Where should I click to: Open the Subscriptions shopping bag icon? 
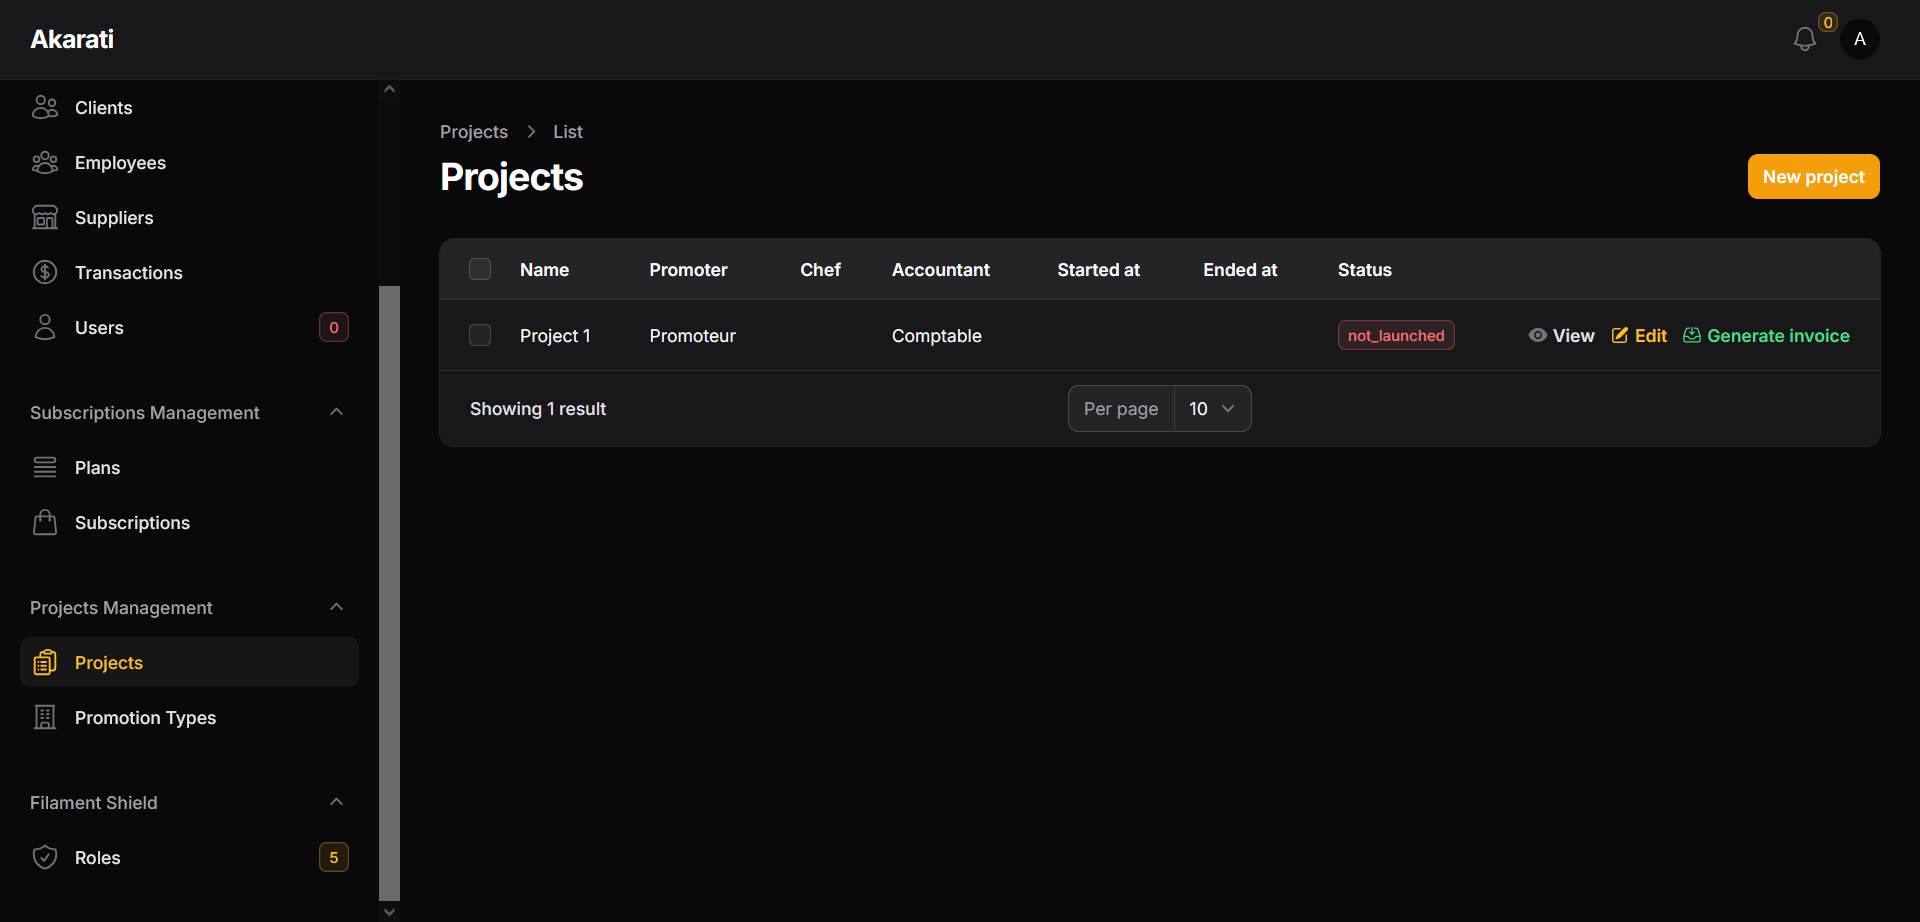click(45, 522)
